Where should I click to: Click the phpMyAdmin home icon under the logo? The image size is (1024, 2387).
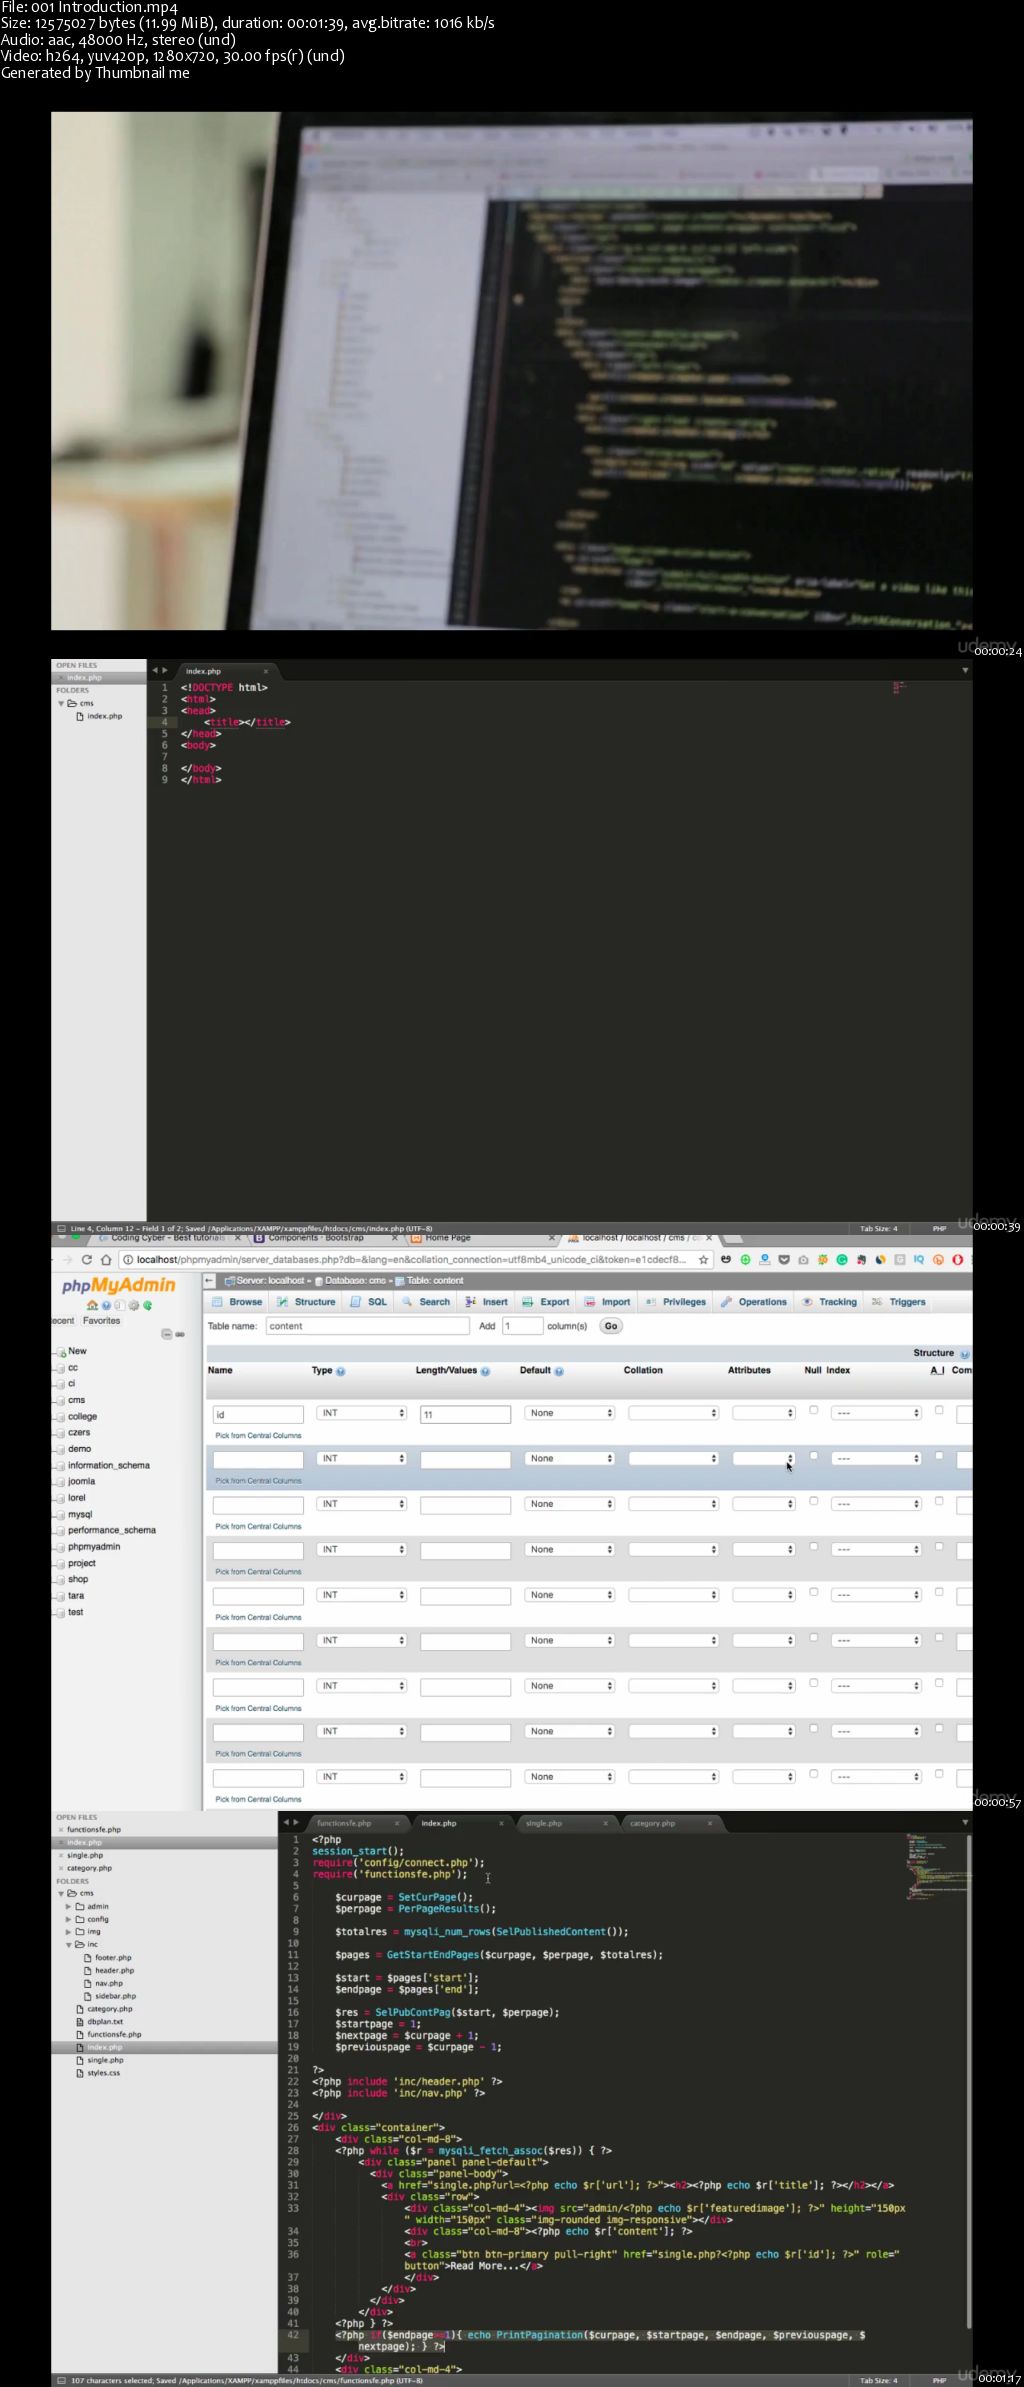pyautogui.click(x=93, y=1305)
